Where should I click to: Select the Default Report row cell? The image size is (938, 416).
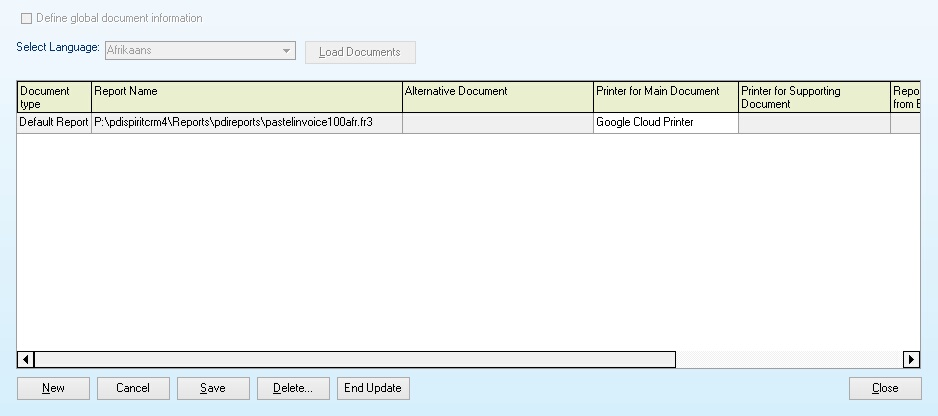coord(54,123)
